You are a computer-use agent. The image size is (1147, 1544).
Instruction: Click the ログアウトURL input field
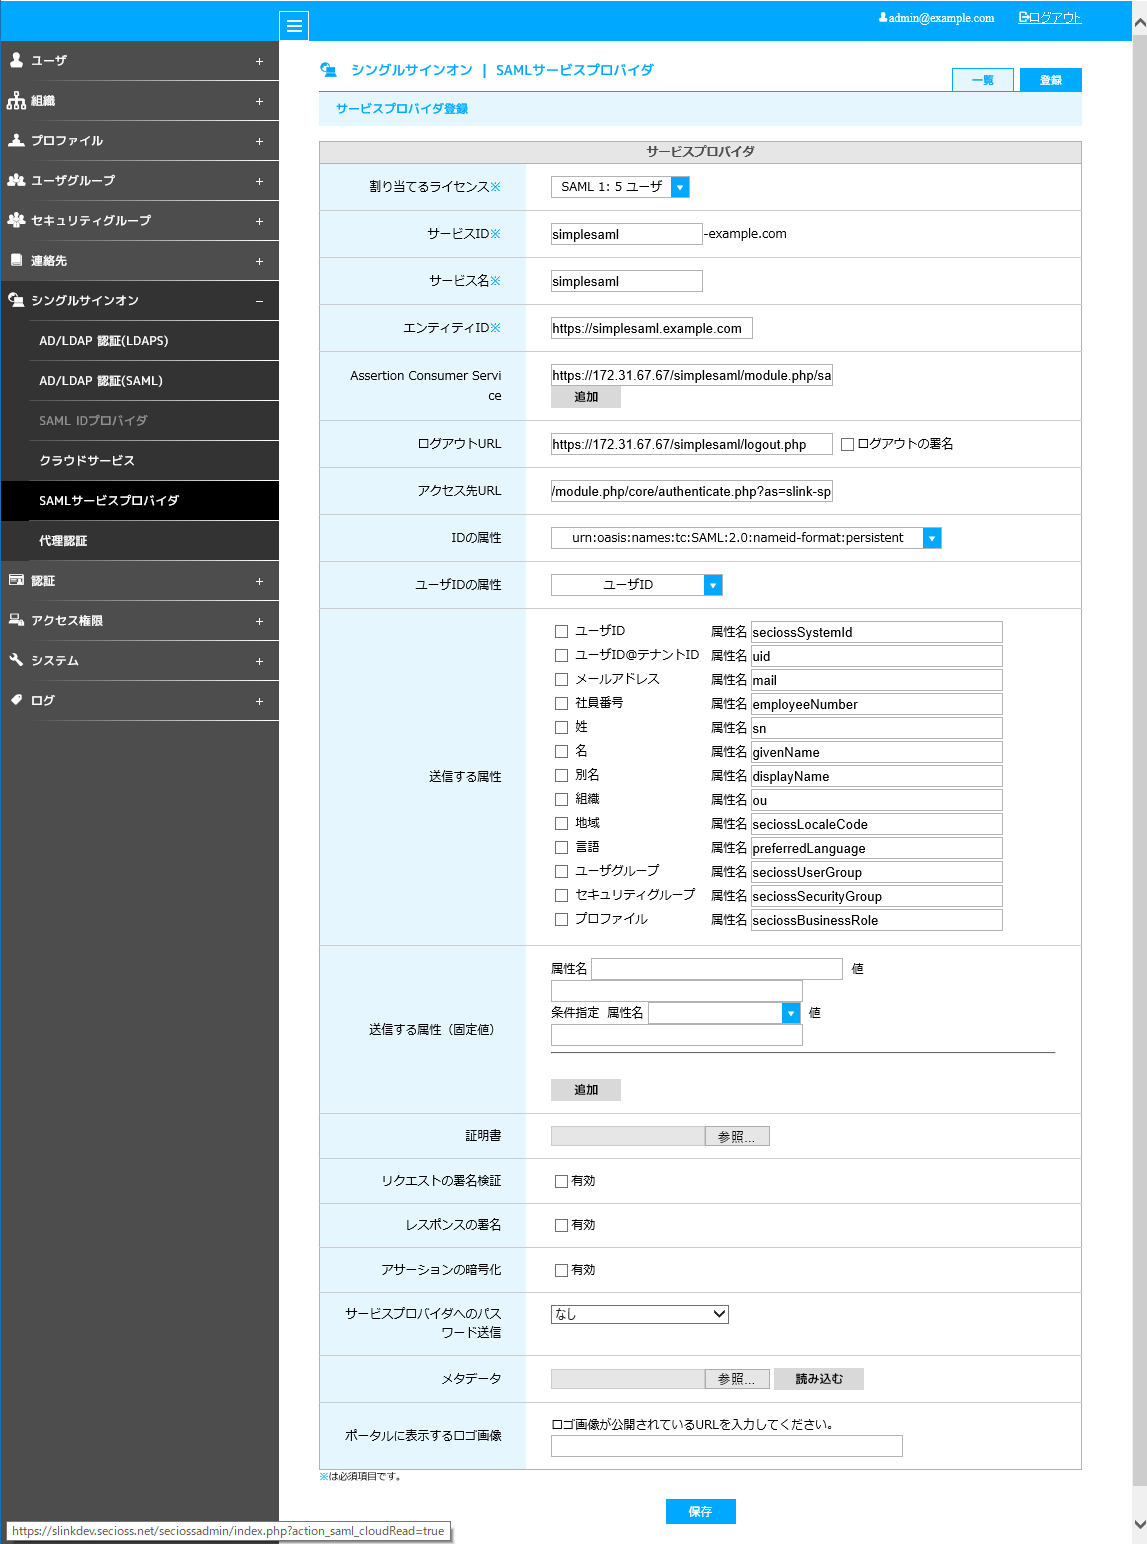click(x=692, y=444)
